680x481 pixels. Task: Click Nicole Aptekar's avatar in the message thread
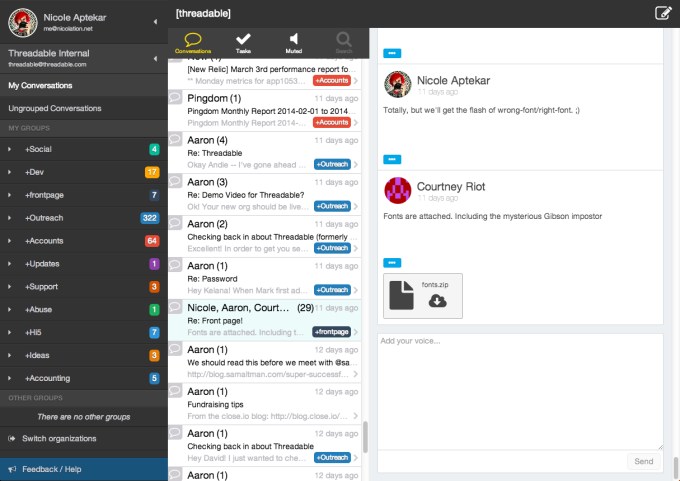[397, 84]
